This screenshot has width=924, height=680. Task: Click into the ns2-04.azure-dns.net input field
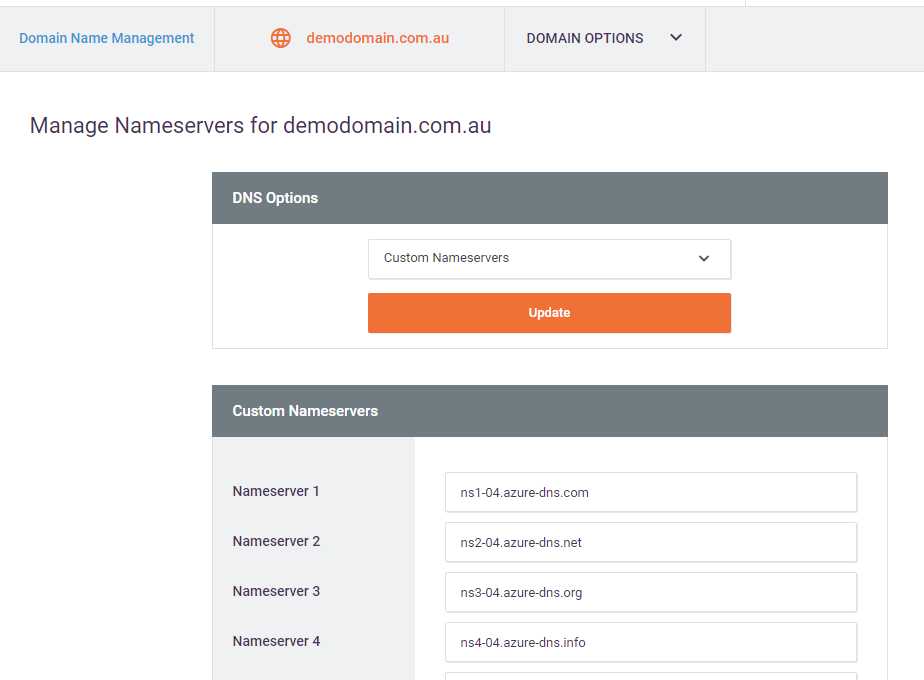[650, 542]
